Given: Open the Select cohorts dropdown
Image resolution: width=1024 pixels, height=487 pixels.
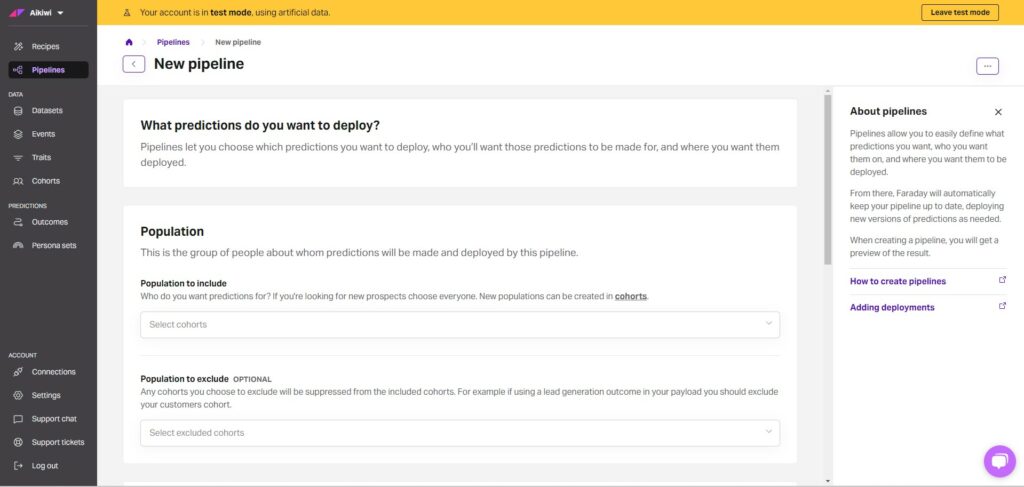Looking at the screenshot, I should click(x=460, y=324).
